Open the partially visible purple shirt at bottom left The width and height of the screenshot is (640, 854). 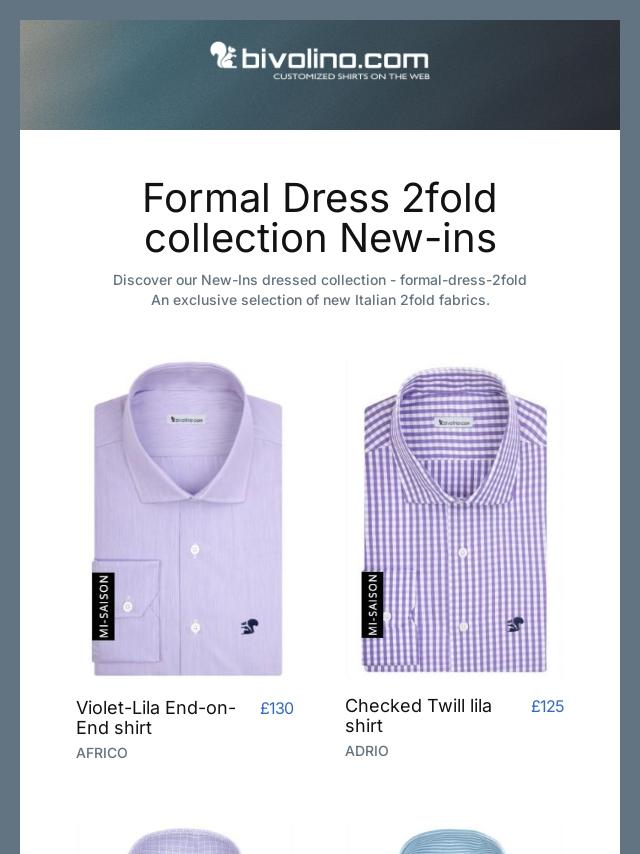tap(186, 838)
